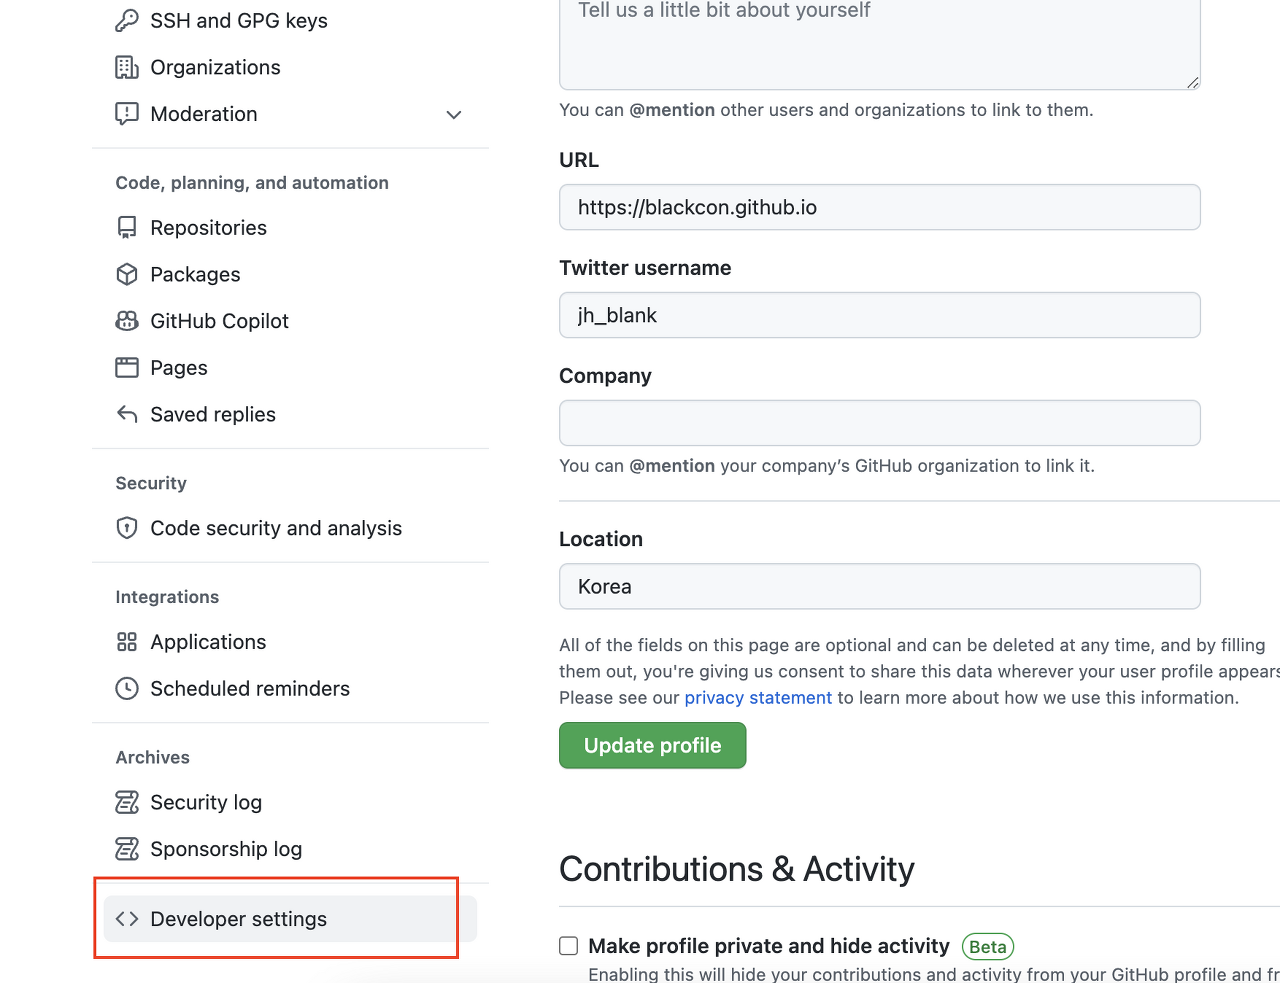
Task: Click the Scheduled reminders clock icon
Action: coord(126,688)
